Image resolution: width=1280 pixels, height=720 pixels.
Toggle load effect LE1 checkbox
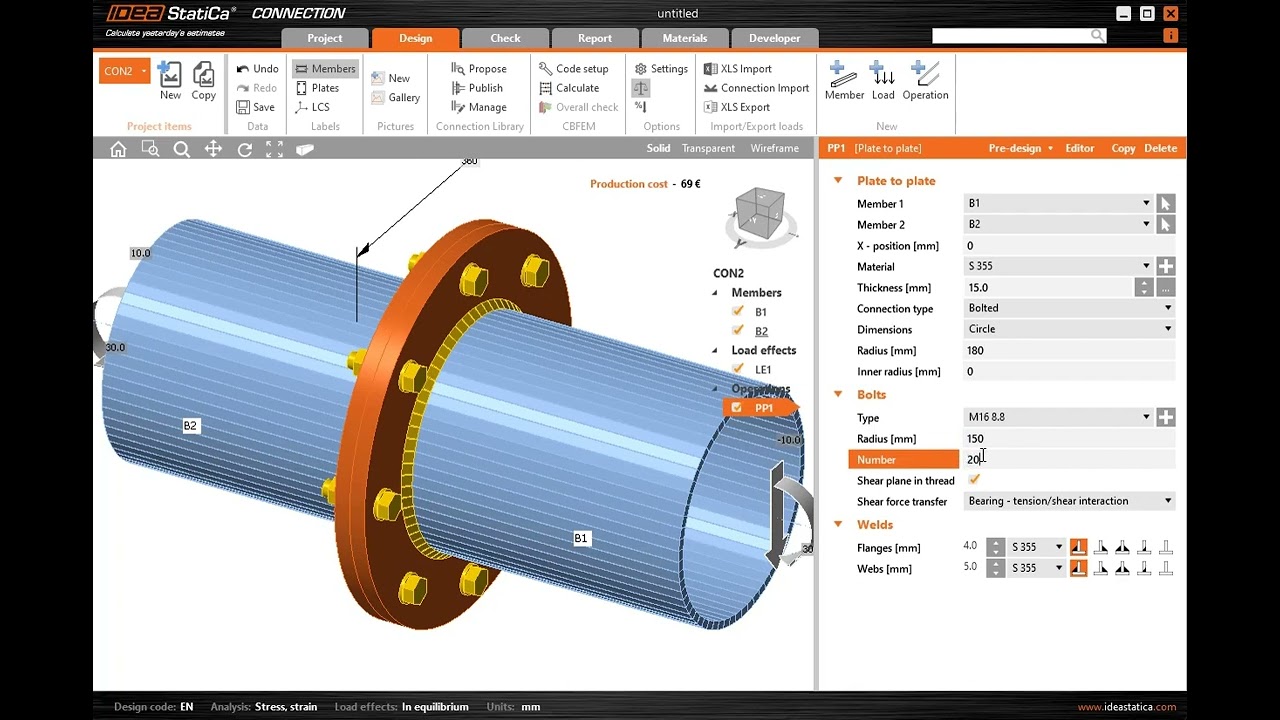tap(738, 369)
